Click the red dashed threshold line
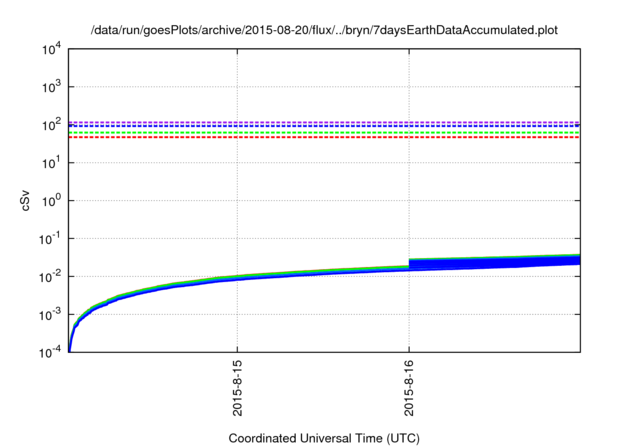 click(x=324, y=138)
